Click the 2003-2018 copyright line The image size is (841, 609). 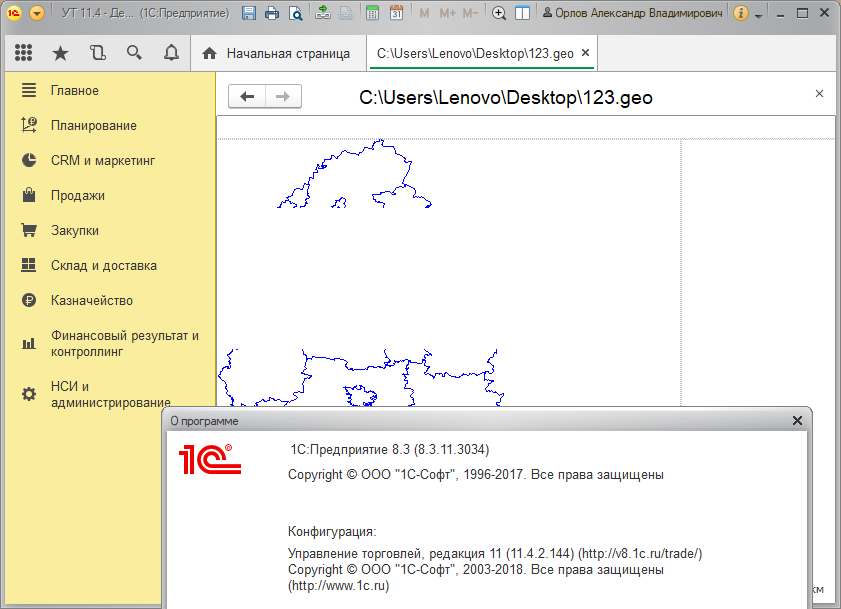[x=476, y=569]
